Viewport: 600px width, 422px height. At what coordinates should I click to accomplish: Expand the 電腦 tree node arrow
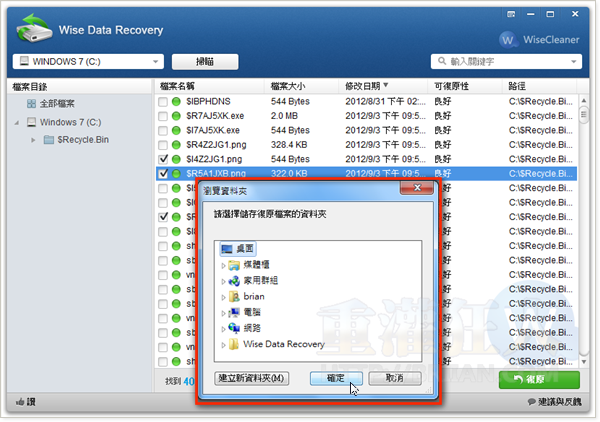tap(222, 313)
